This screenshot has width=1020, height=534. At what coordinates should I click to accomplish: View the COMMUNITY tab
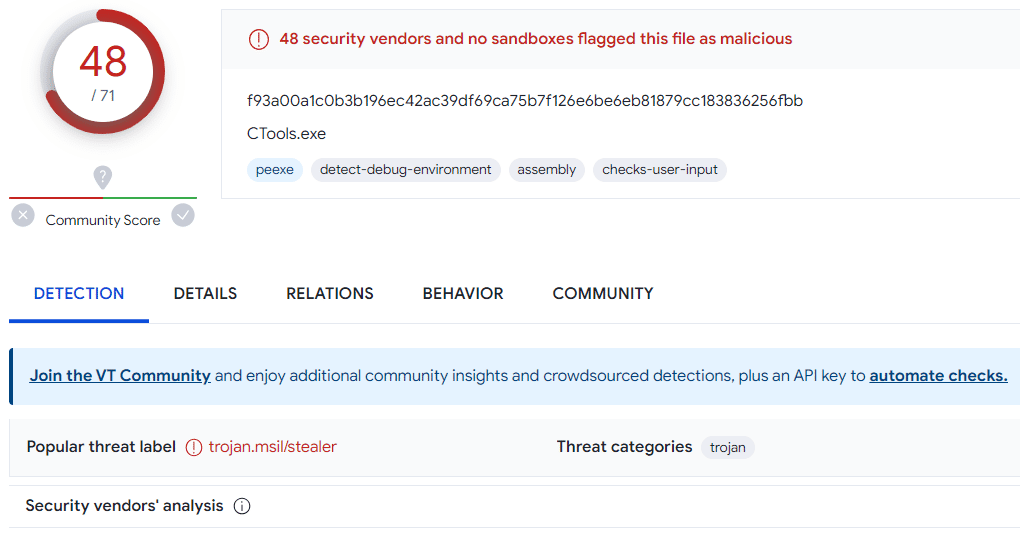603,293
